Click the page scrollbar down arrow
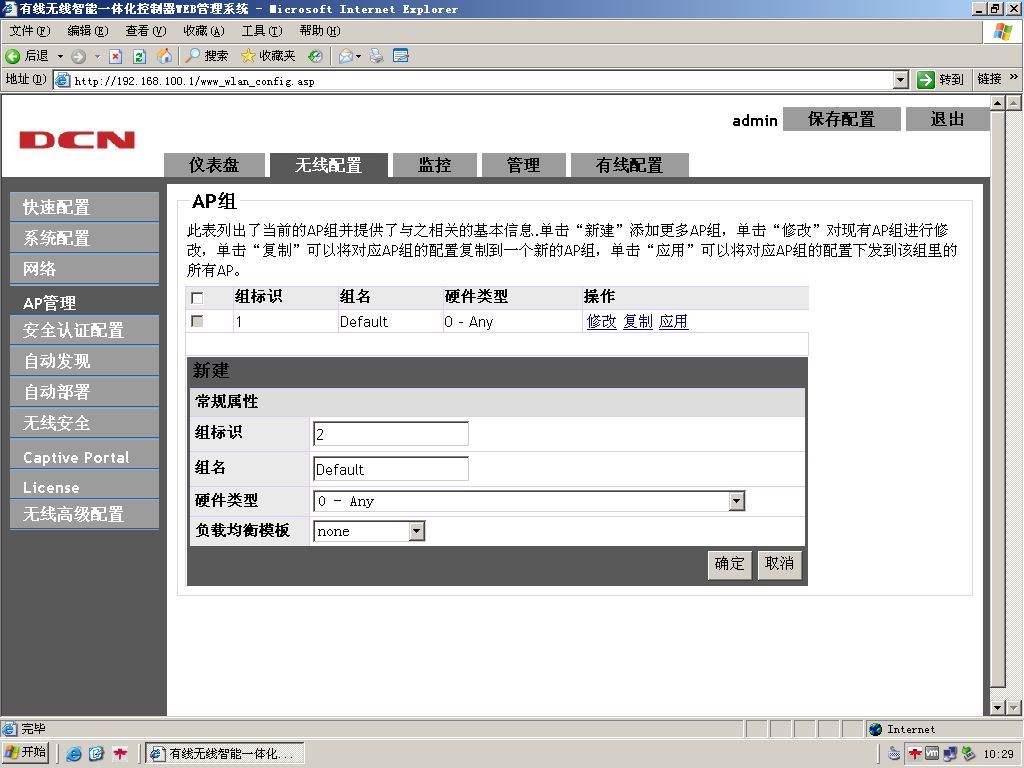 click(997, 707)
